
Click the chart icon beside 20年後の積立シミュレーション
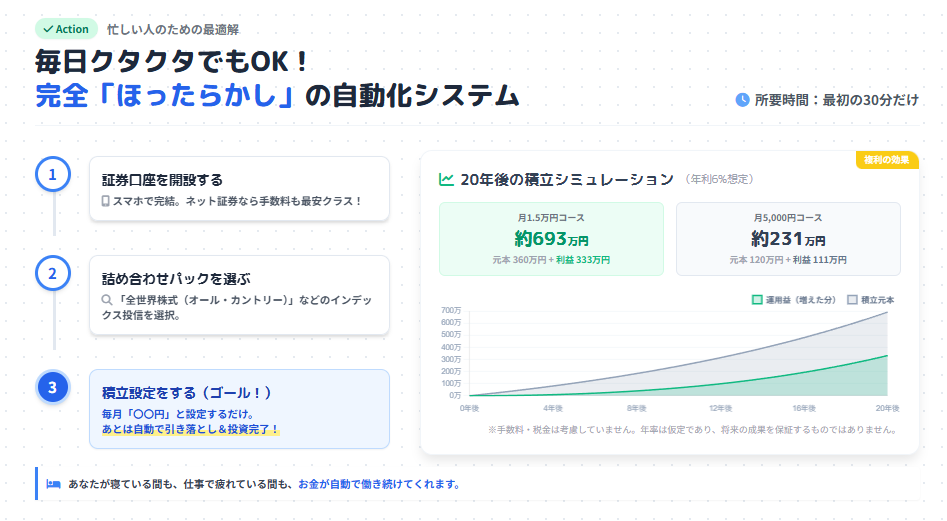pos(446,180)
